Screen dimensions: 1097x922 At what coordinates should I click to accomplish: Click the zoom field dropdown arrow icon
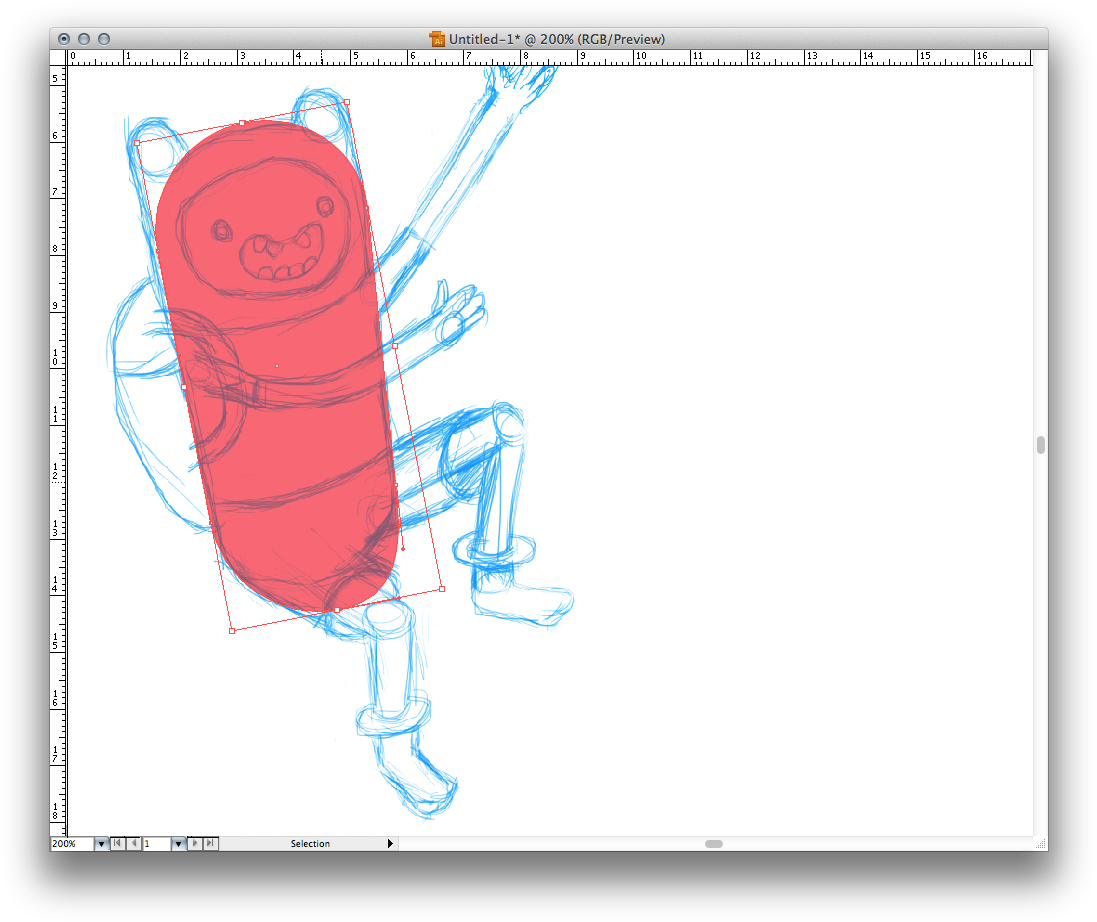pyautogui.click(x=101, y=843)
